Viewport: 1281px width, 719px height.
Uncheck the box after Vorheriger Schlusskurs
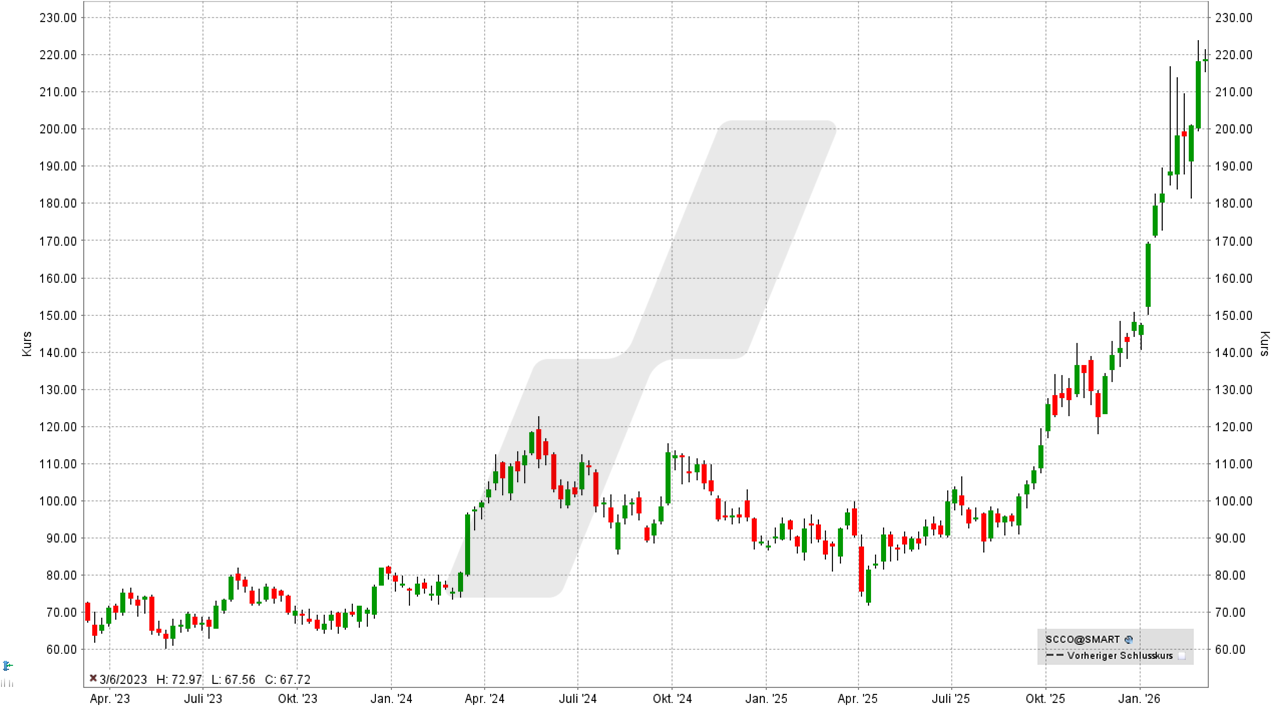pyautogui.click(x=1183, y=656)
